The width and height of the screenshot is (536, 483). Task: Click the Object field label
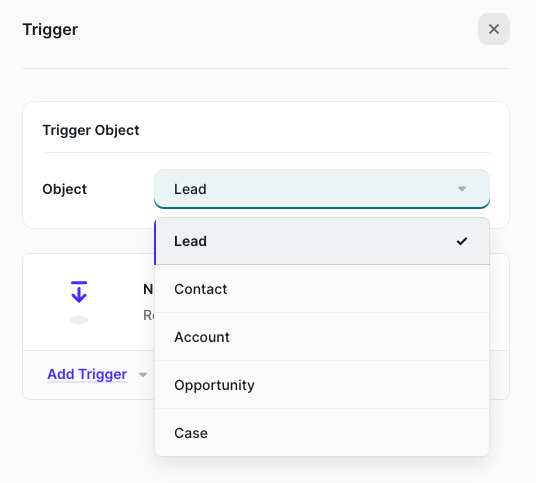pos(65,189)
